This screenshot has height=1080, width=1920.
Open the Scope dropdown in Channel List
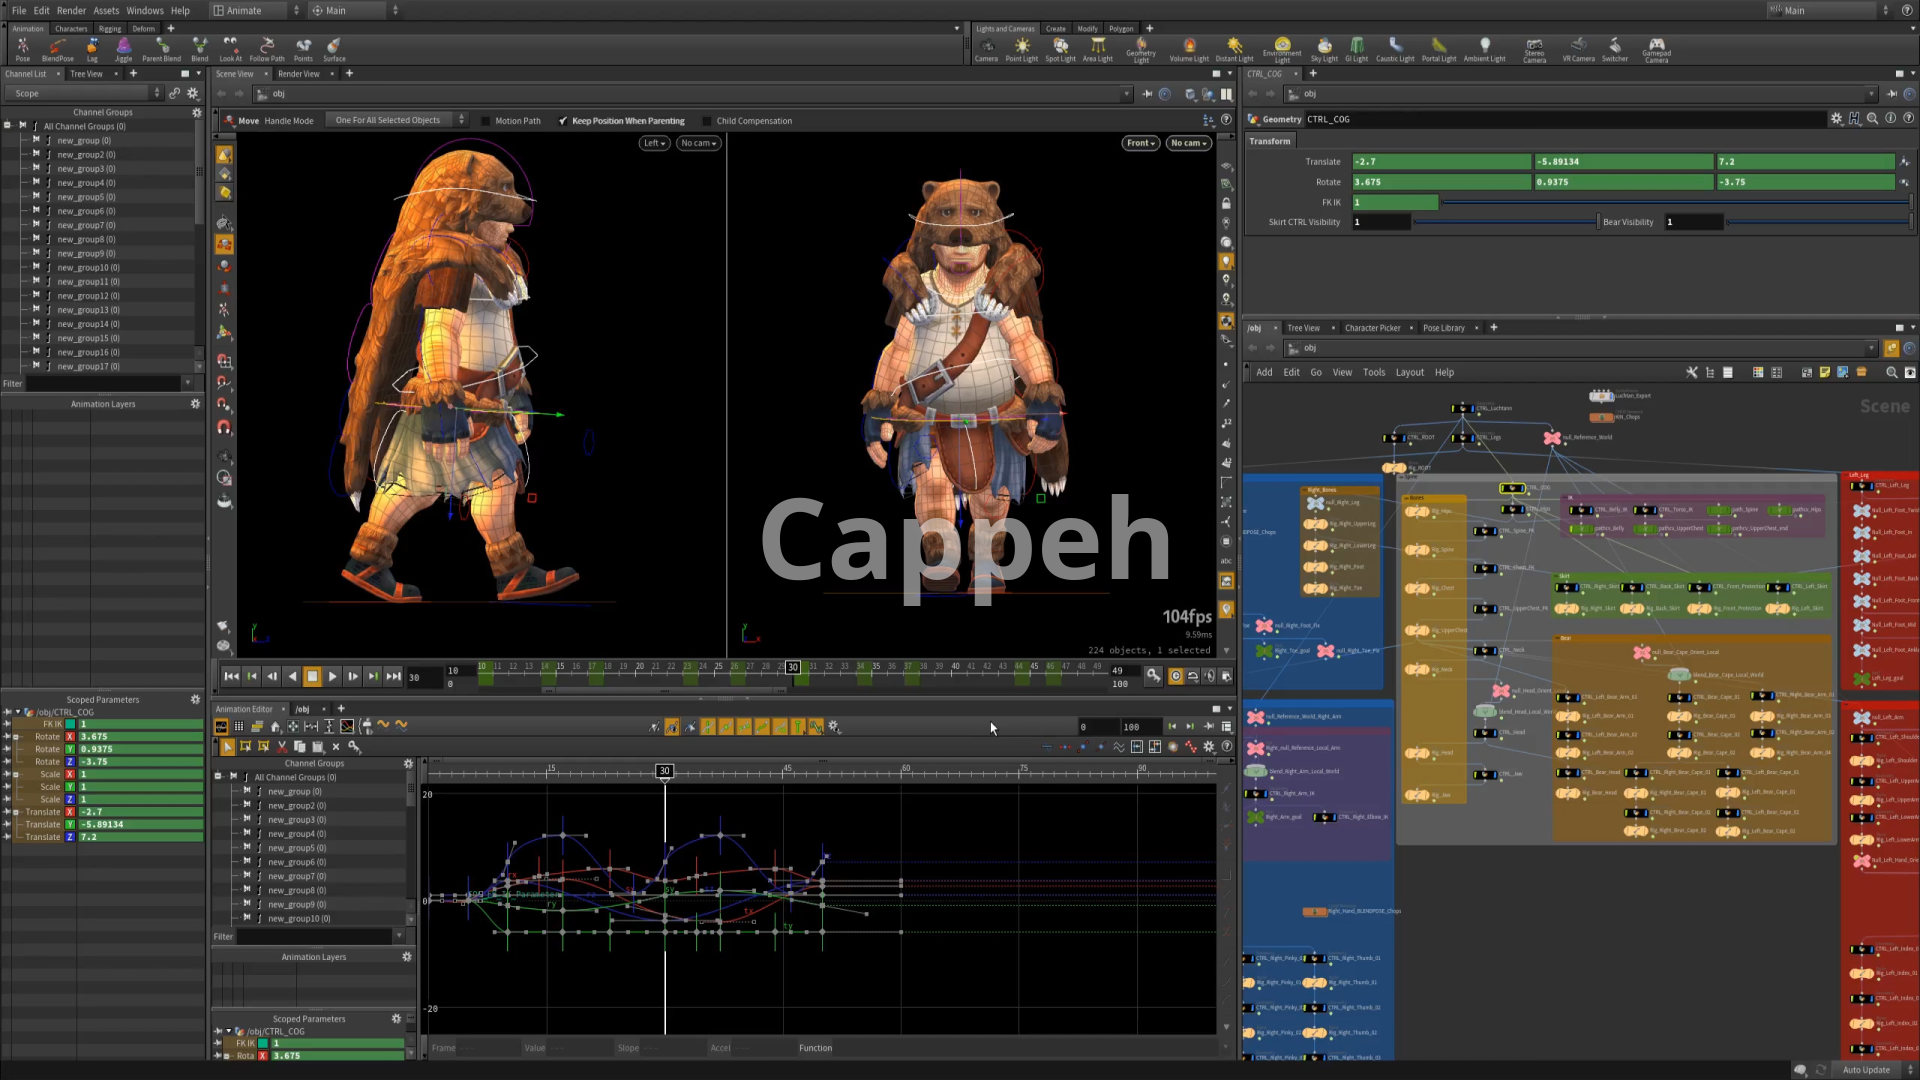[85, 93]
